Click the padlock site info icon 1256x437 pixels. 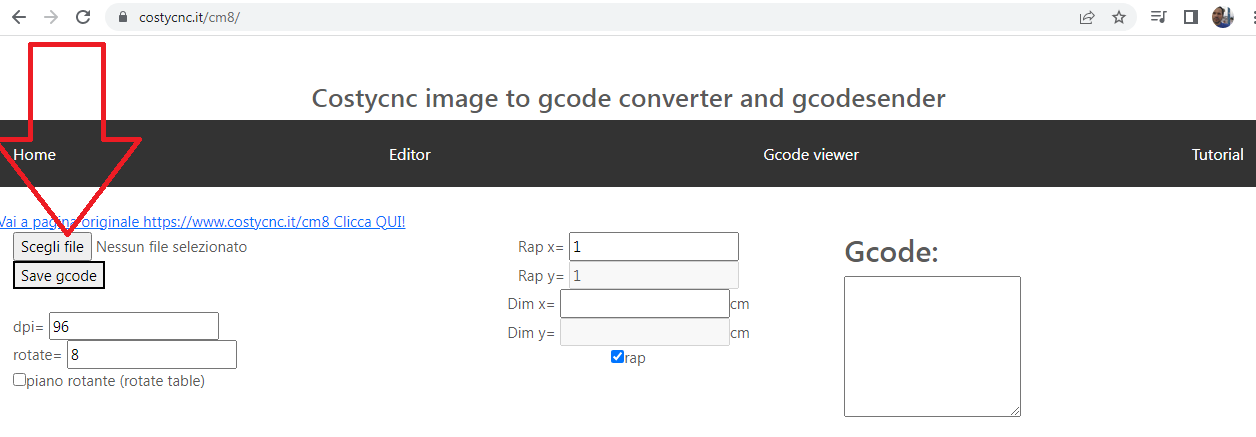coord(124,17)
